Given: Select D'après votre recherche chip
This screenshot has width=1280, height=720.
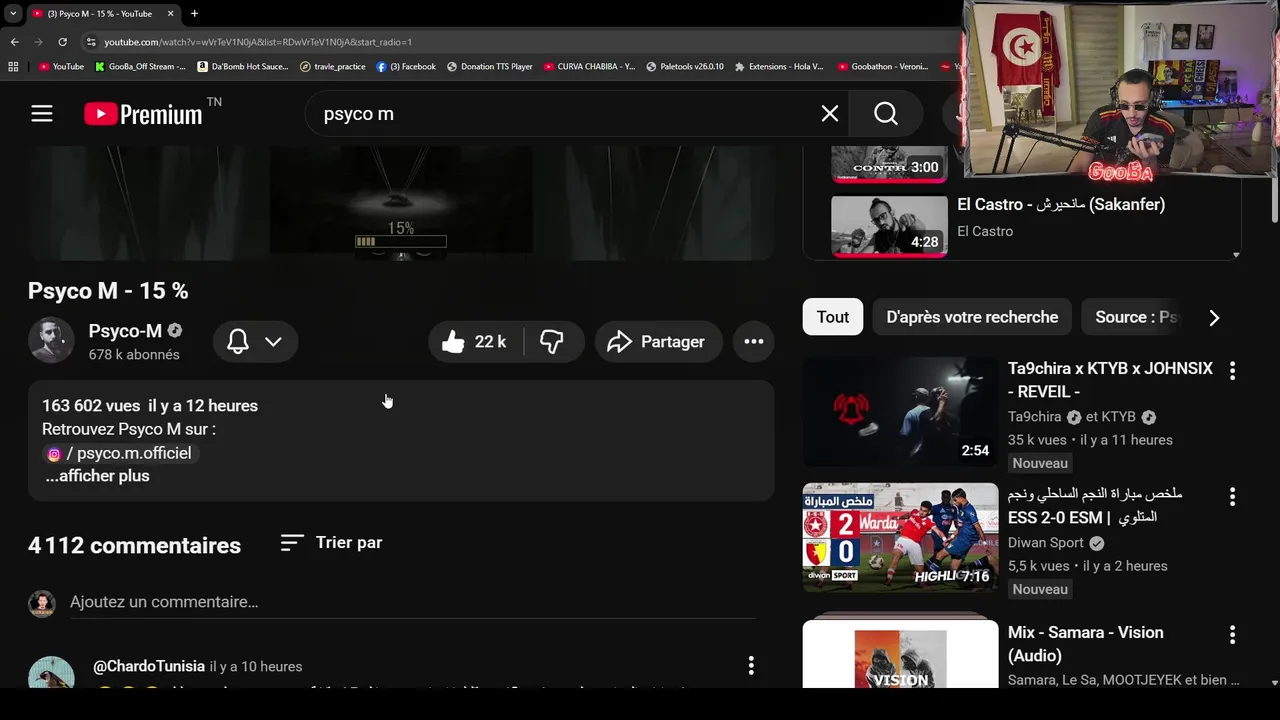Looking at the screenshot, I should [x=972, y=317].
